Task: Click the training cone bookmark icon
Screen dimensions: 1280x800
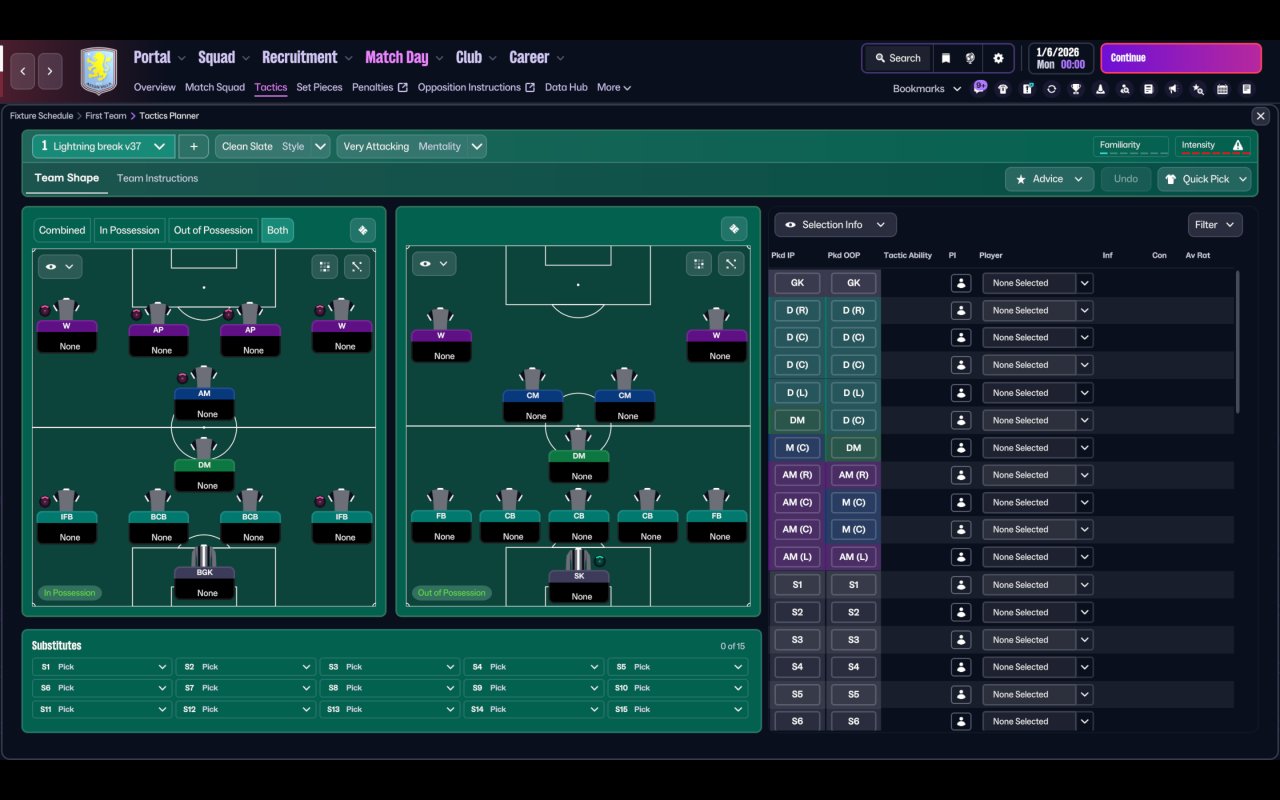Action: pyautogui.click(x=1101, y=89)
